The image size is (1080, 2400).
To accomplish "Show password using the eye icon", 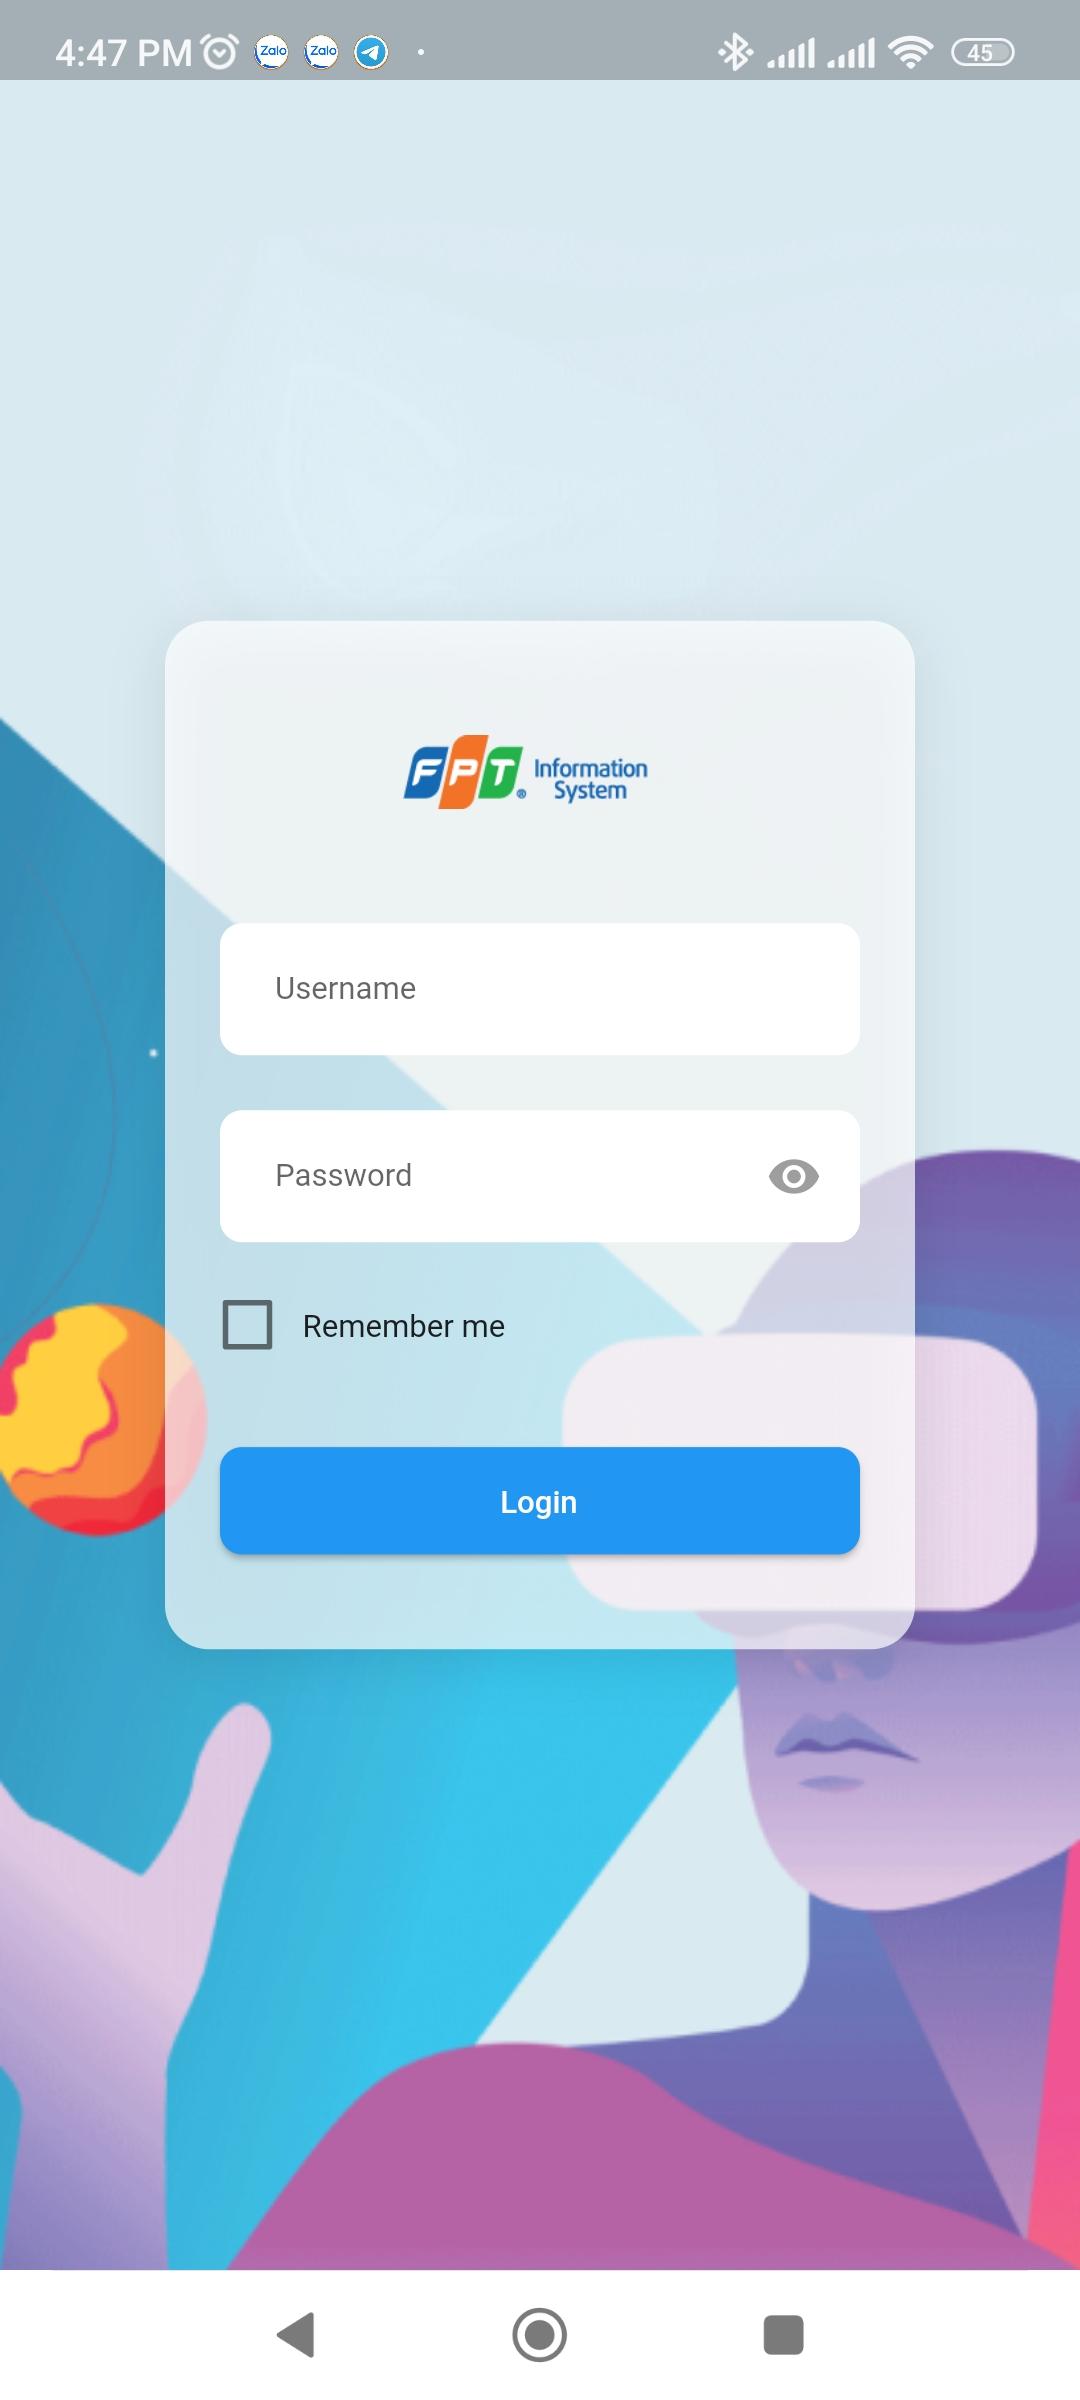I will (794, 1176).
